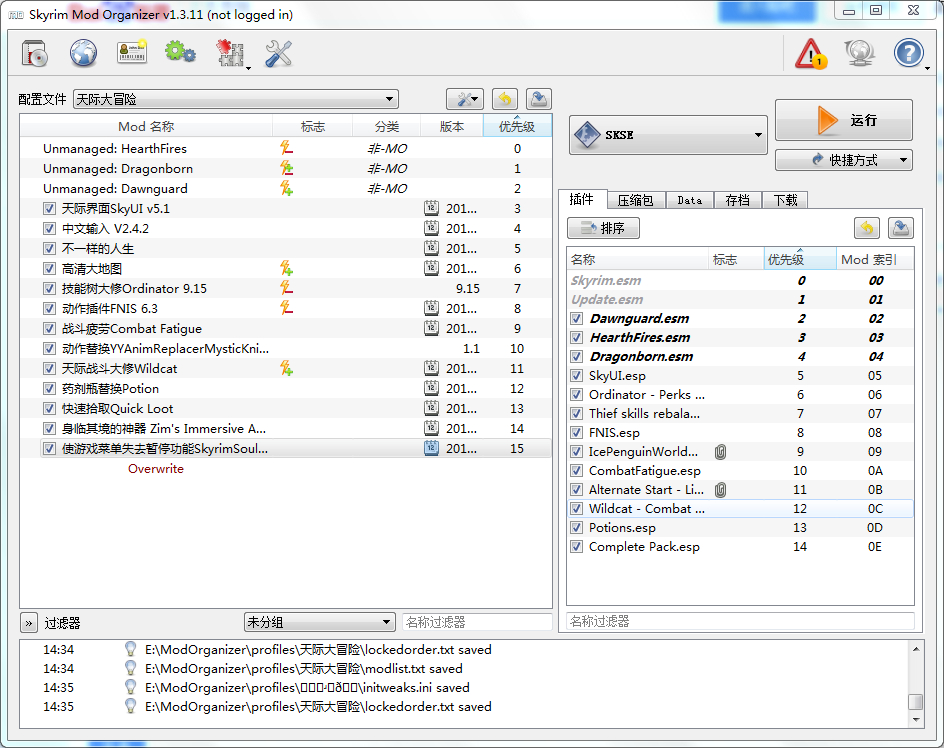Click the log pane scroll down arrow
The height and width of the screenshot is (748, 944).
[x=916, y=720]
